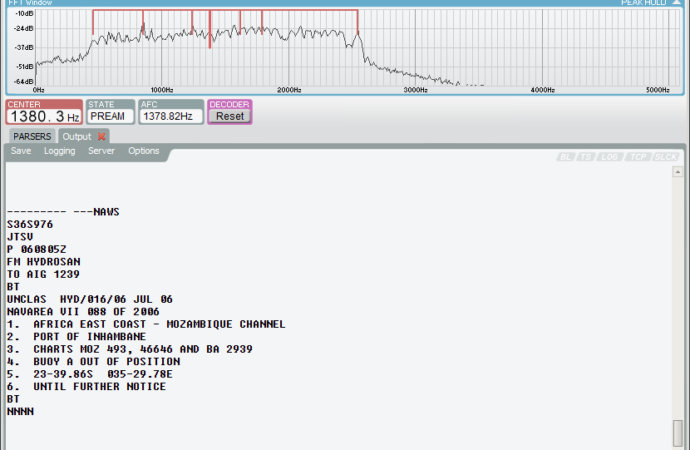Click the line 'S36S976'
The height and width of the screenshot is (450, 690).
[30, 224]
